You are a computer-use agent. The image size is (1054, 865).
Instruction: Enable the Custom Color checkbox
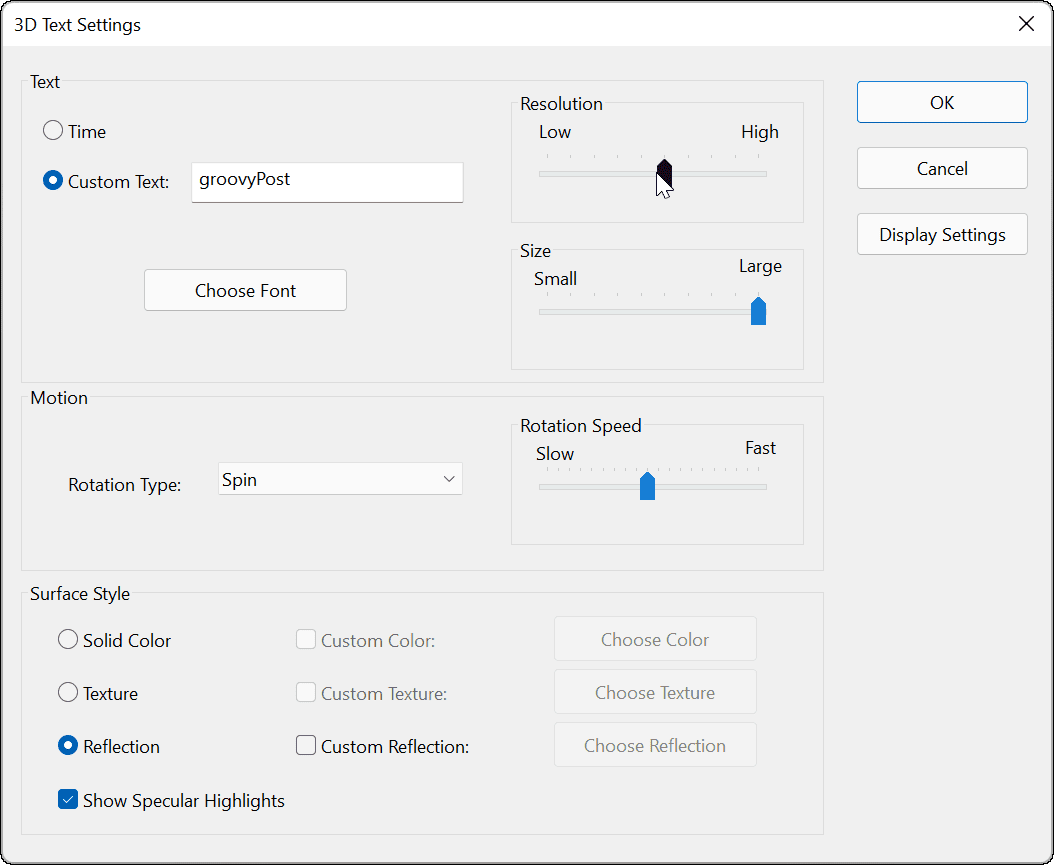(306, 639)
